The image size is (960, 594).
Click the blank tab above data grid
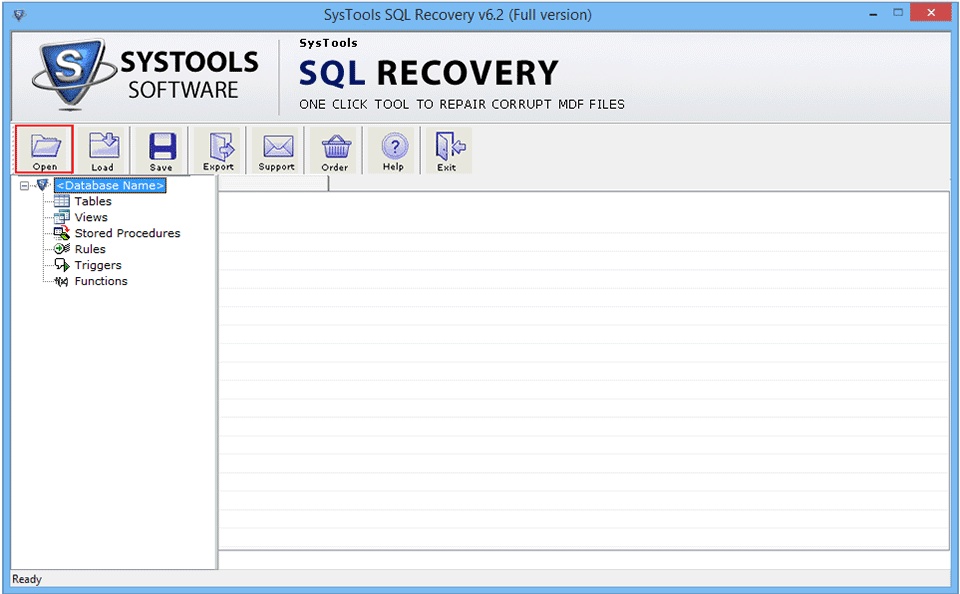274,183
